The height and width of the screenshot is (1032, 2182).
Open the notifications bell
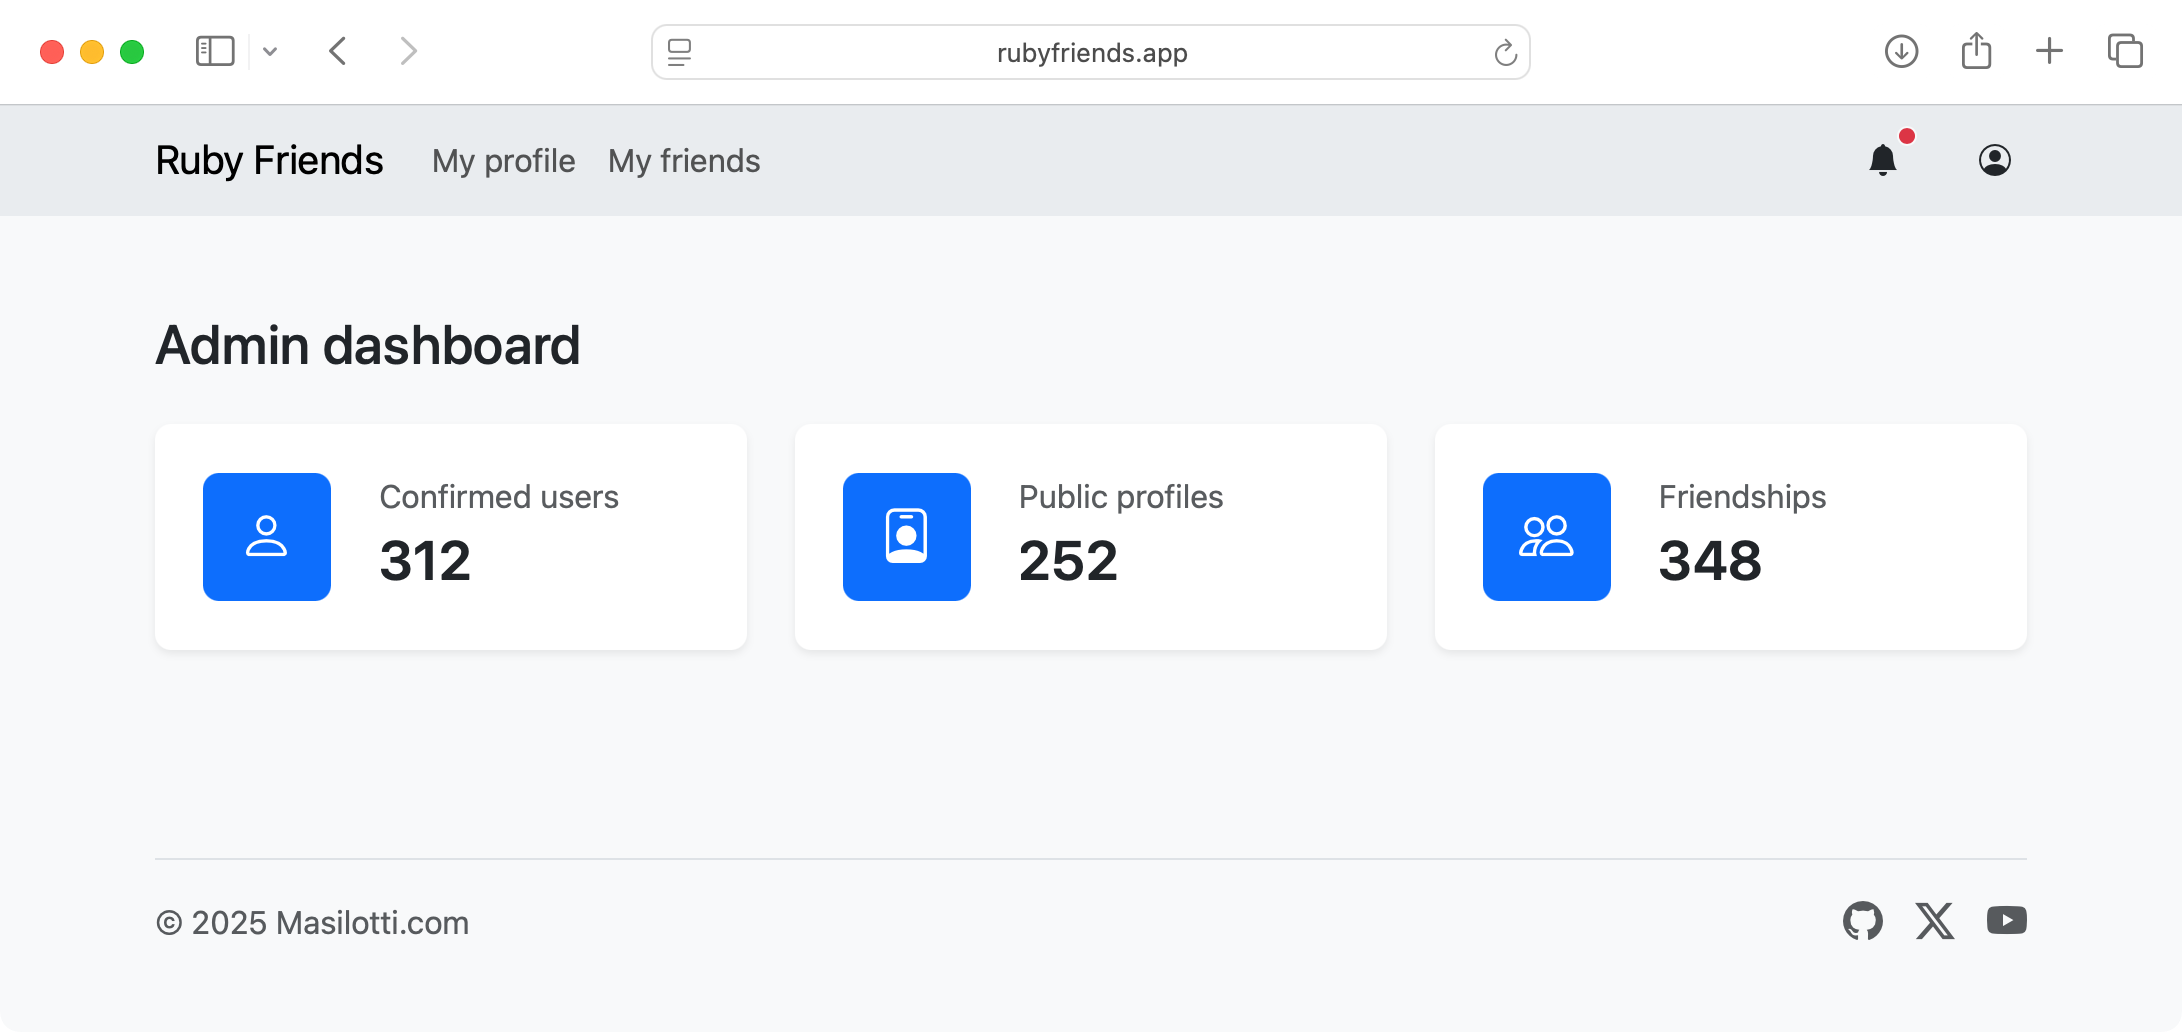[x=1883, y=160]
